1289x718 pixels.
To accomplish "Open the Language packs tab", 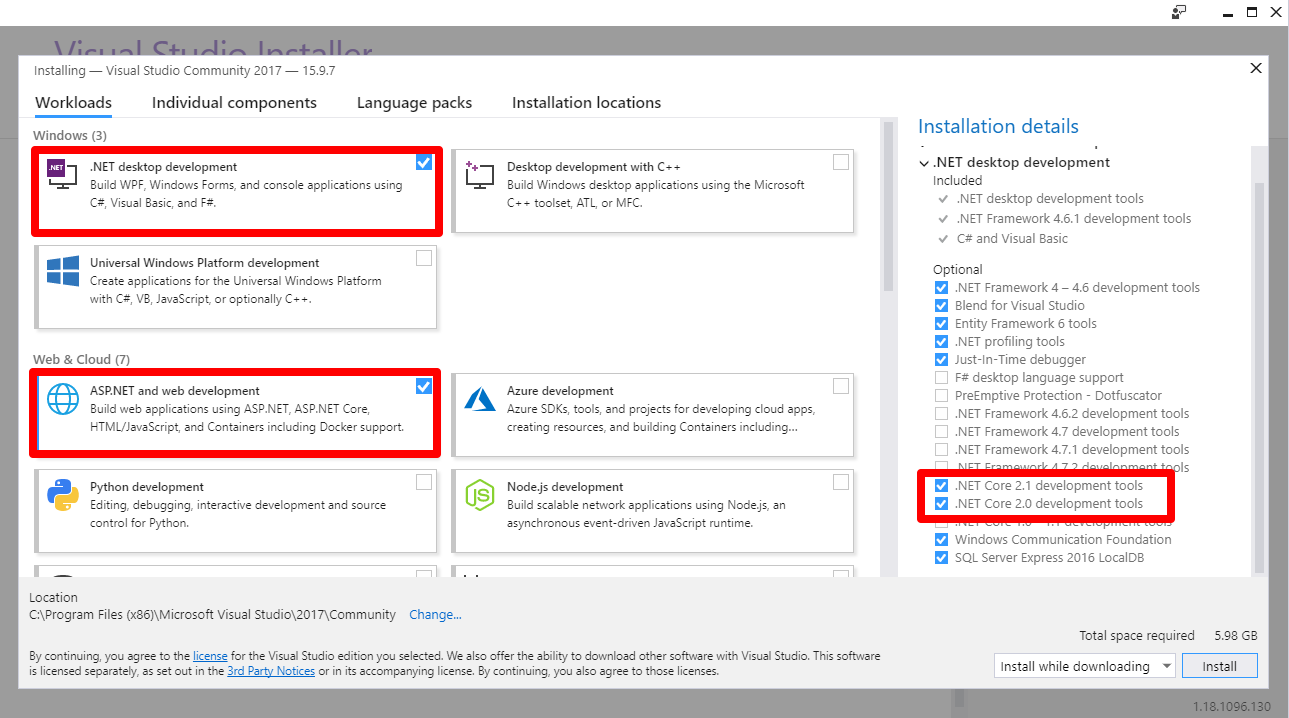I will click(x=414, y=103).
